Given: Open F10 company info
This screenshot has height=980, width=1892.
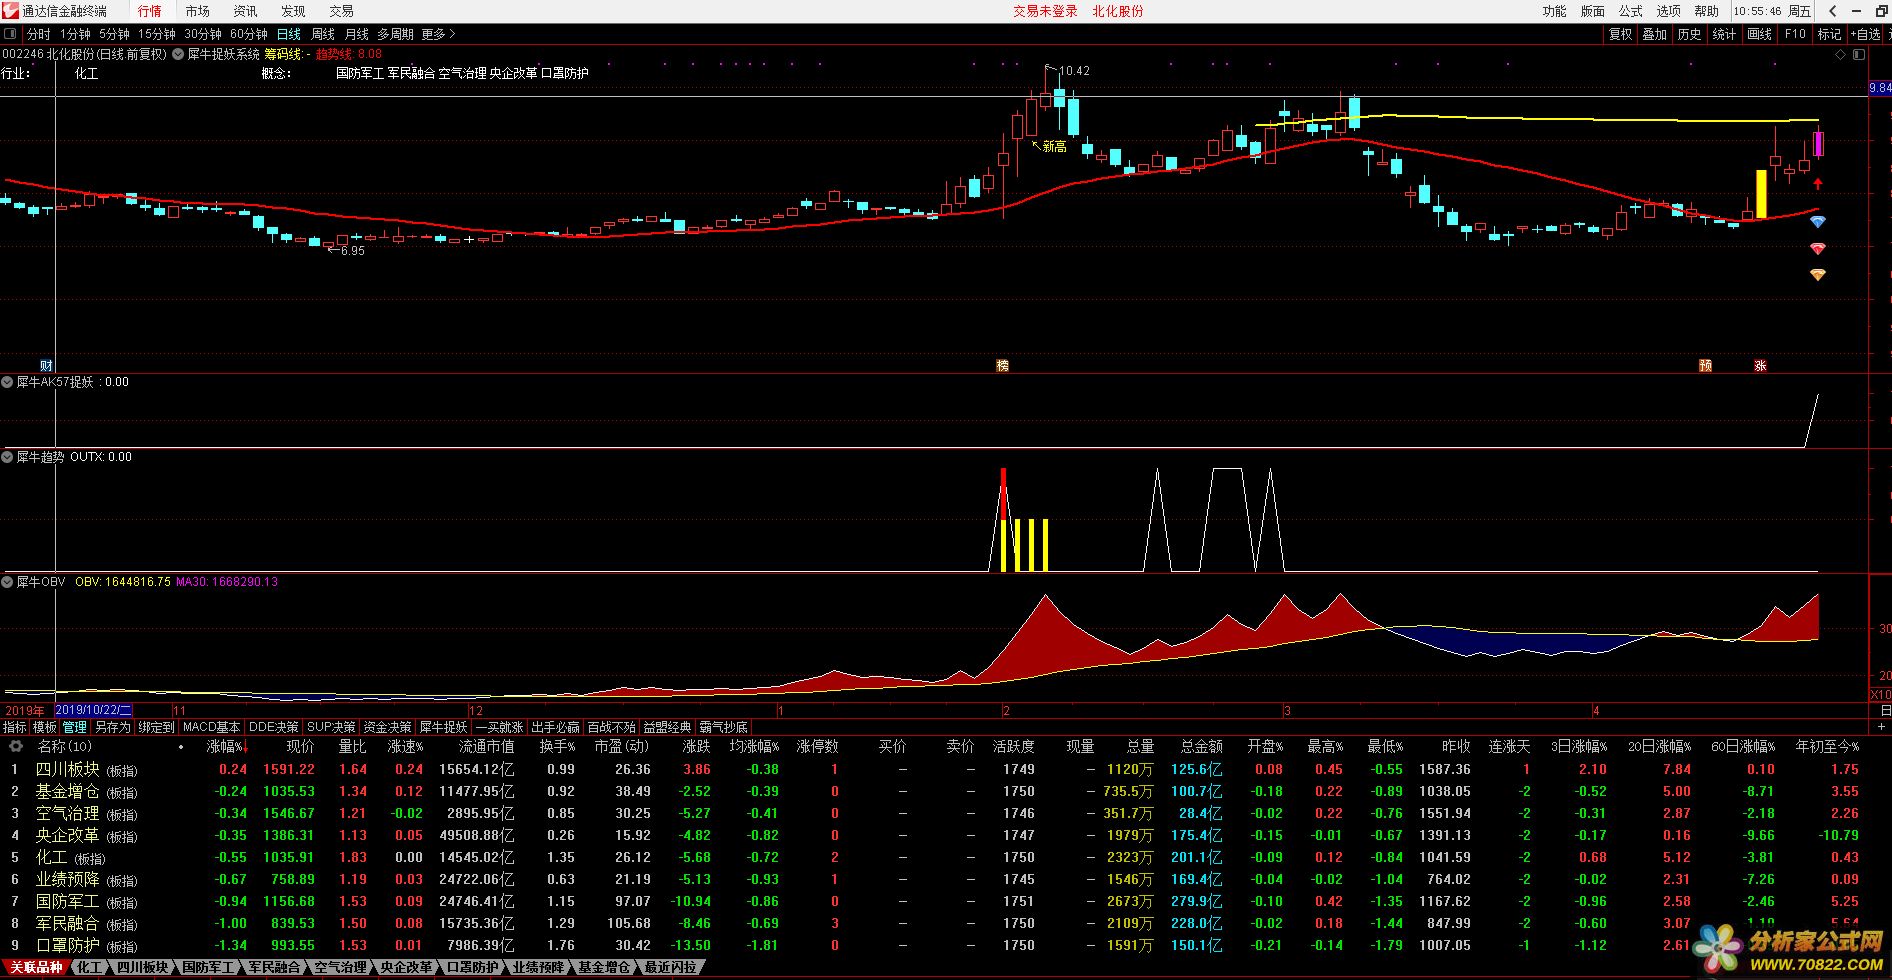Looking at the screenshot, I should [1795, 34].
